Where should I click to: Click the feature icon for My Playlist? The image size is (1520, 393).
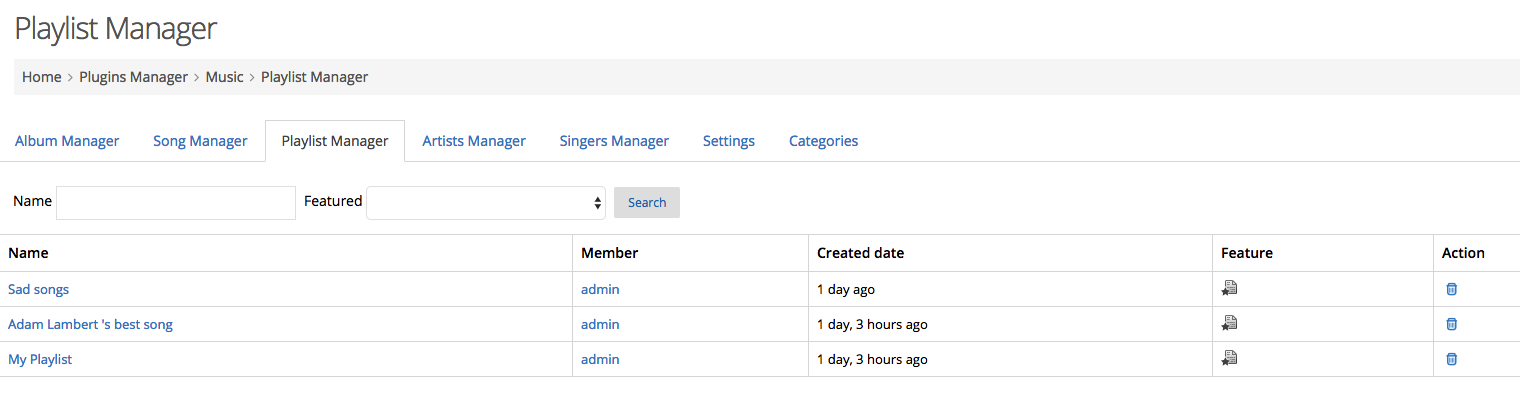coord(1229,358)
